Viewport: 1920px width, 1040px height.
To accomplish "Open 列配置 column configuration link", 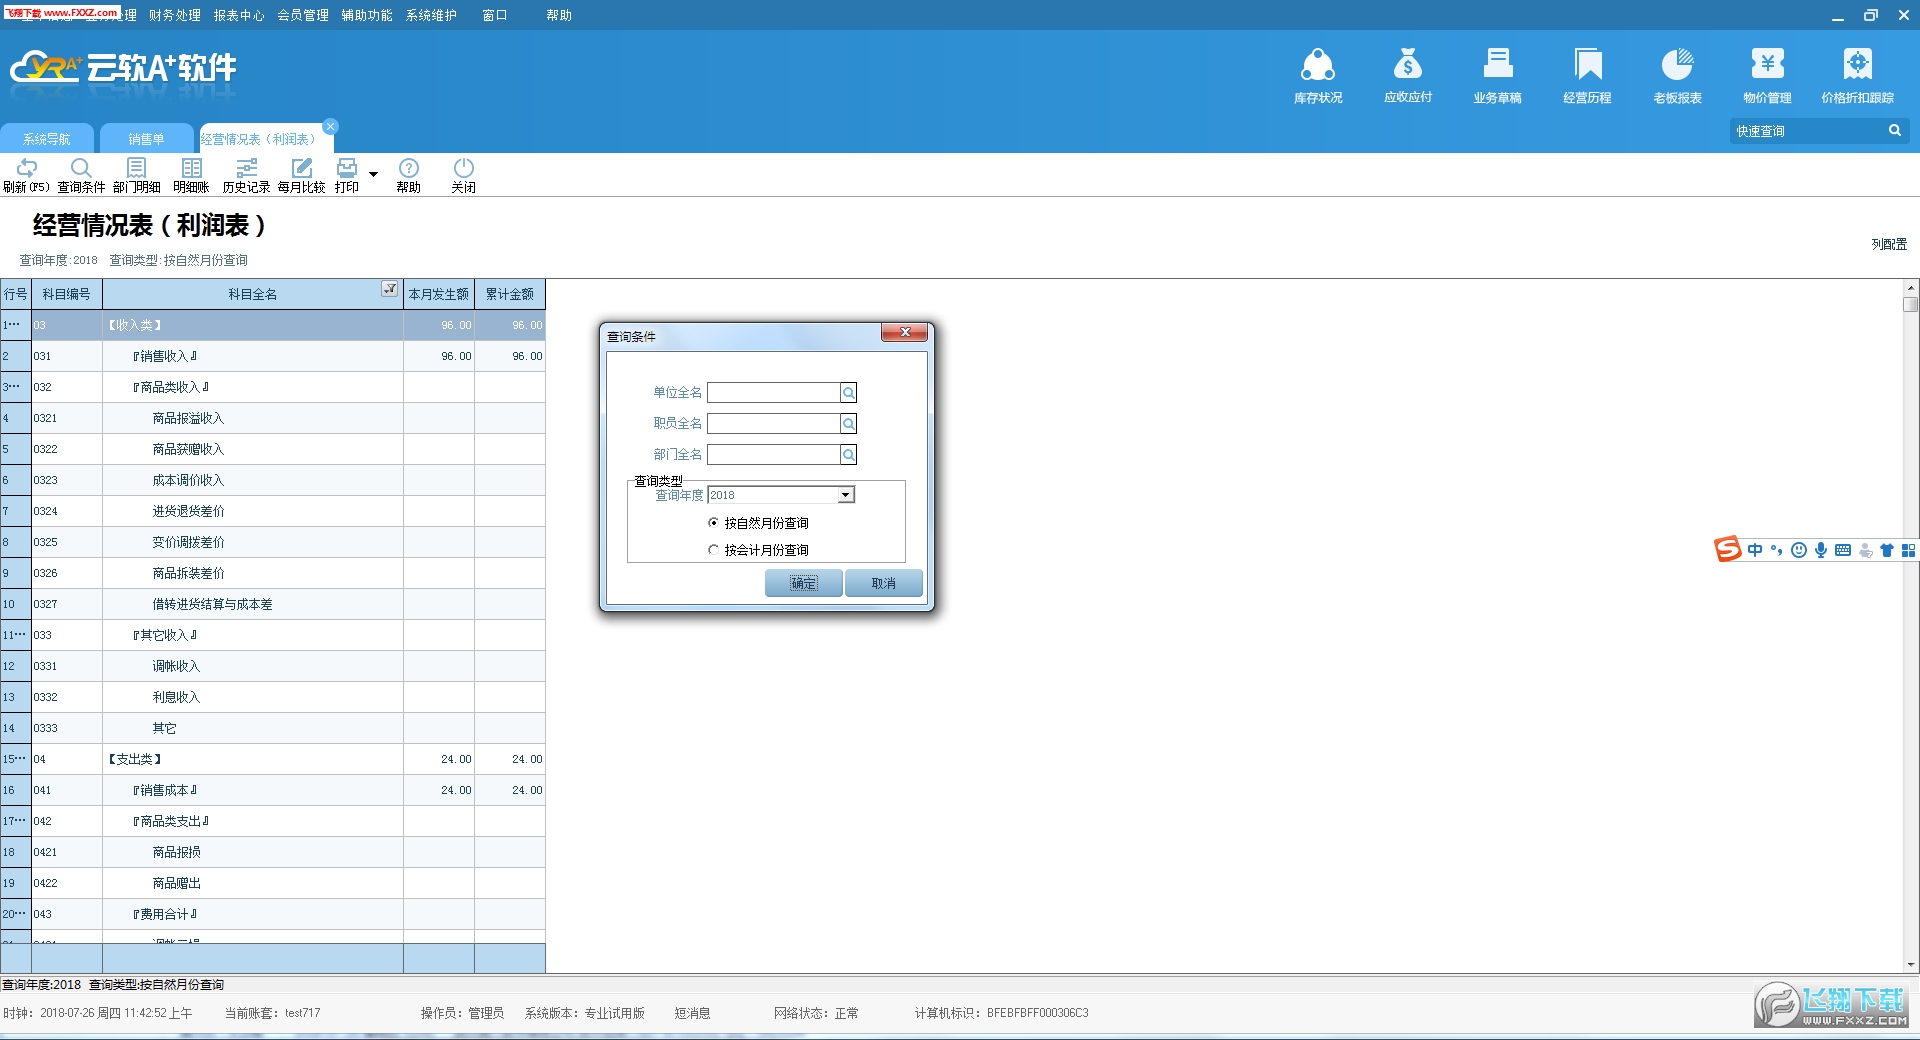I will pos(1888,244).
